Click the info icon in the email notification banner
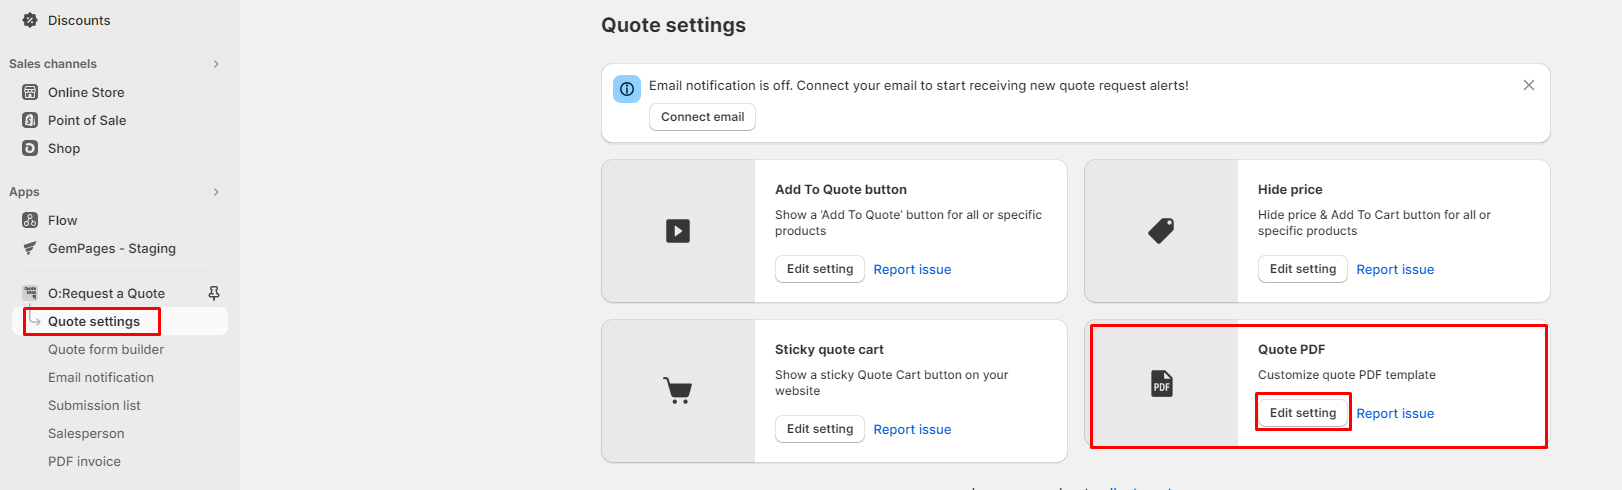Viewport: 1622px width, 490px height. (627, 89)
